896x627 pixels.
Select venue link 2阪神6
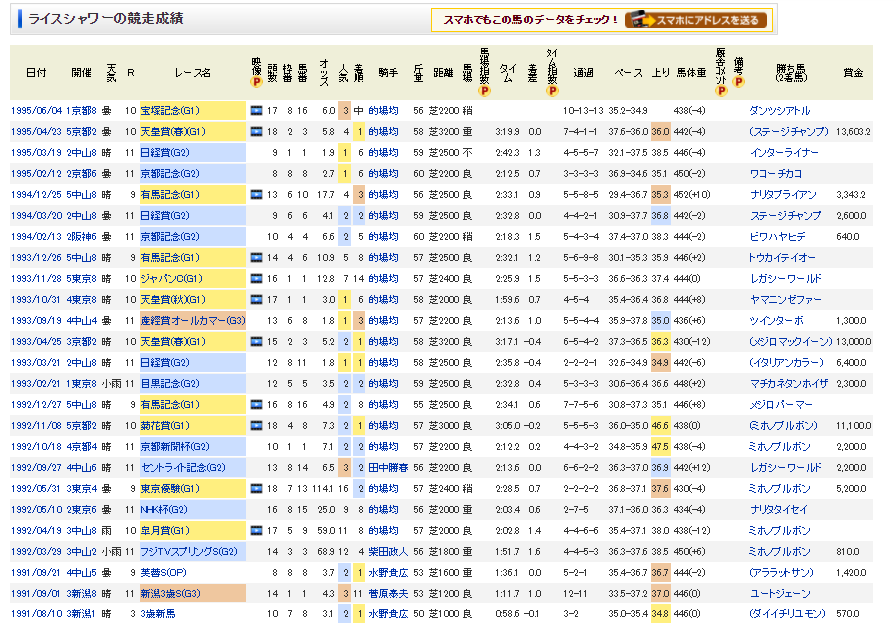pos(82,237)
